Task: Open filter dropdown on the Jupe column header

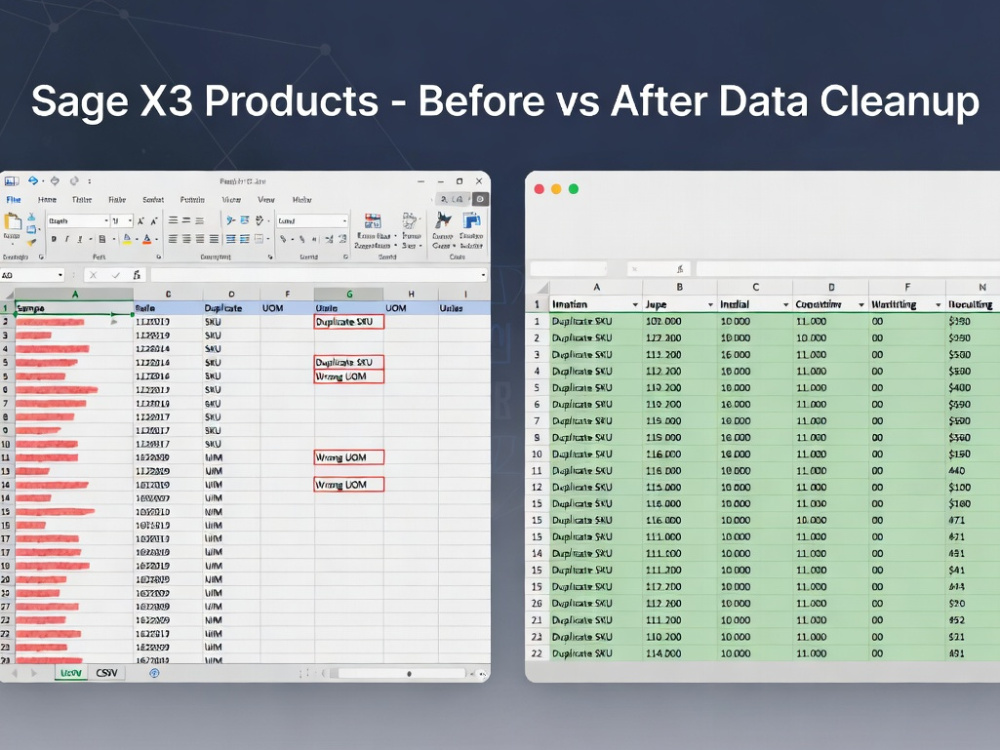Action: click(x=710, y=305)
